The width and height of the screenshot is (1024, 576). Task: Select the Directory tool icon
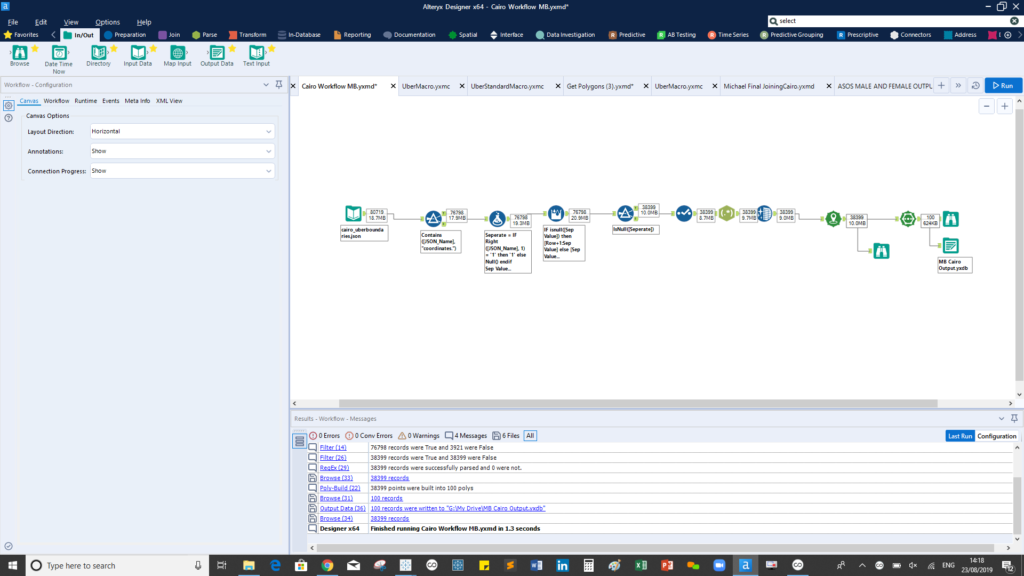[98, 52]
